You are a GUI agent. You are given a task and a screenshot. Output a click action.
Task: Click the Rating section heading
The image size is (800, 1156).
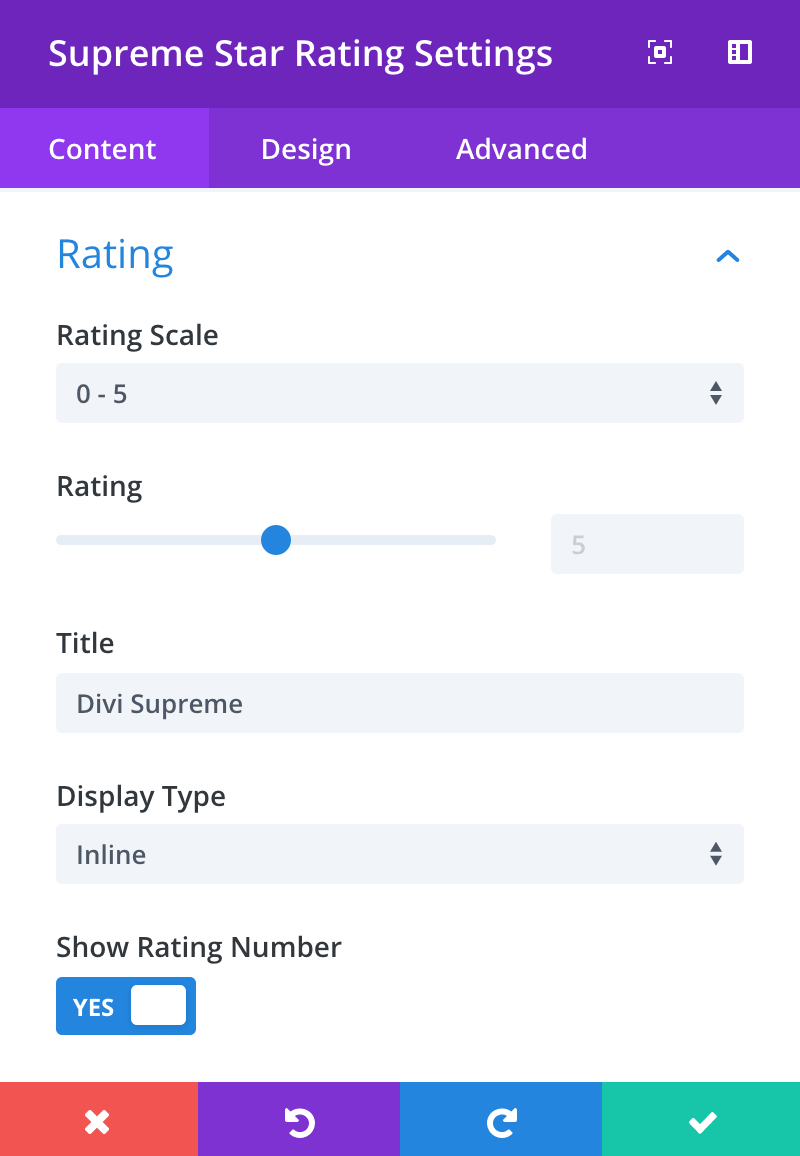tap(115, 254)
